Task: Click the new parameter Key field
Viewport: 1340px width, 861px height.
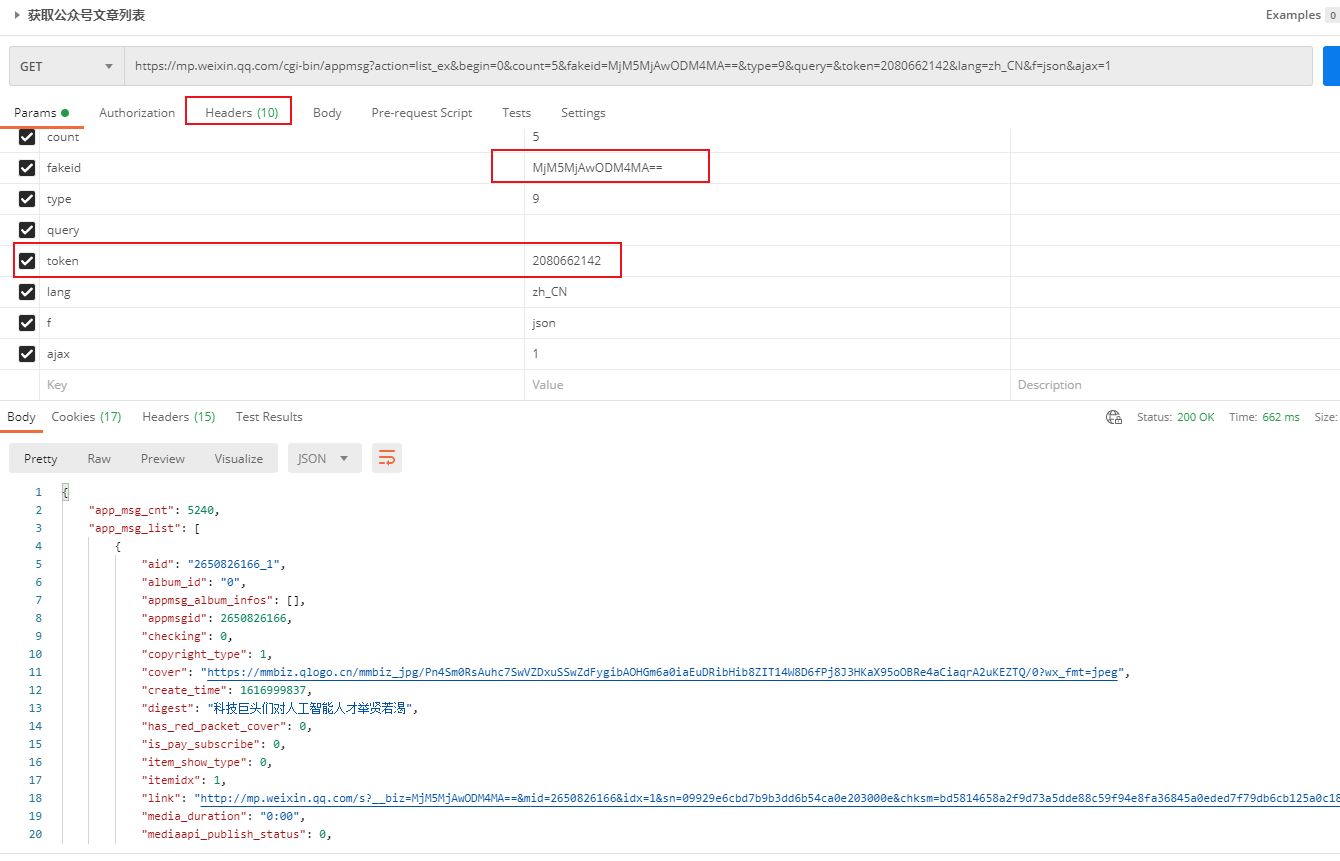Action: coord(282,385)
